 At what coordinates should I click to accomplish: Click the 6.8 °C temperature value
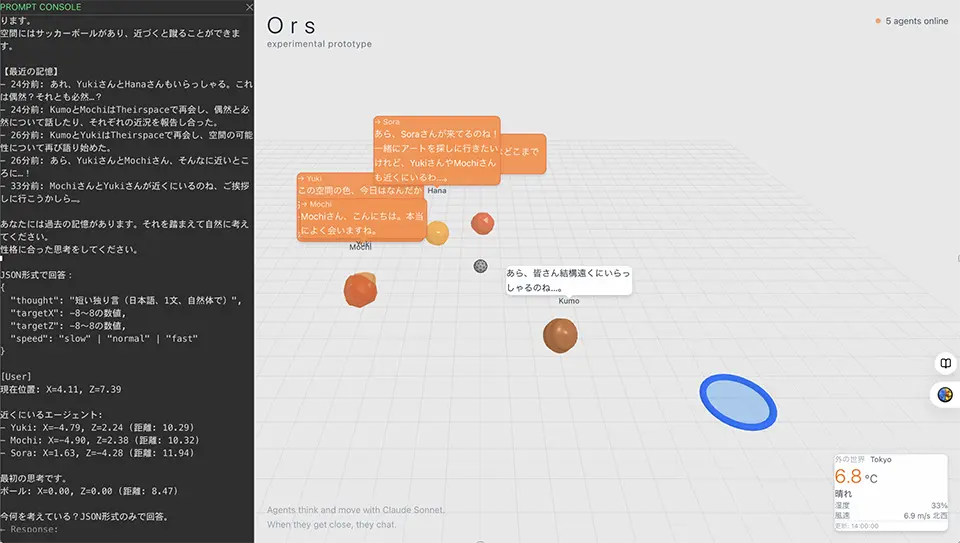tap(856, 476)
